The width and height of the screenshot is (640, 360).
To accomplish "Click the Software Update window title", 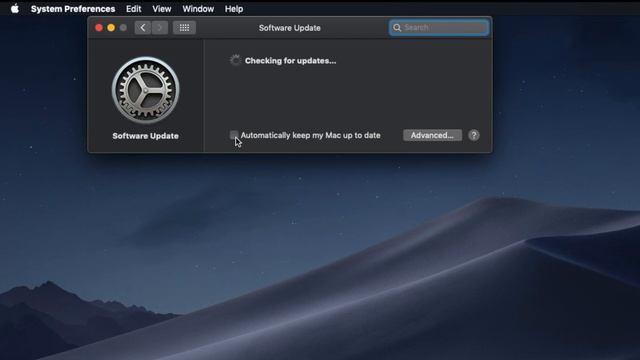I will click(x=289, y=28).
